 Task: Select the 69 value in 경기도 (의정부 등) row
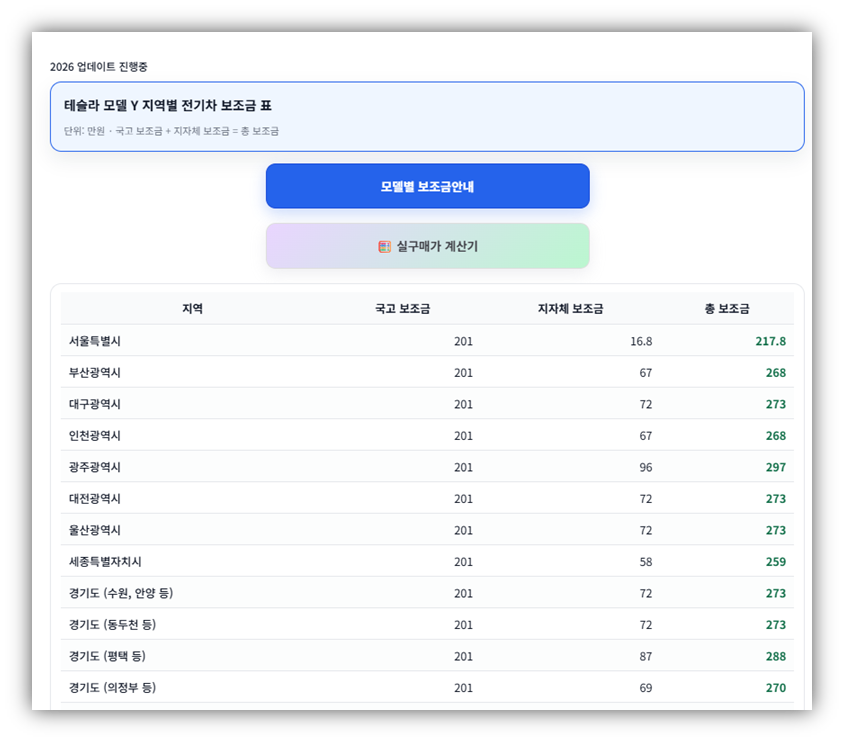[646, 688]
